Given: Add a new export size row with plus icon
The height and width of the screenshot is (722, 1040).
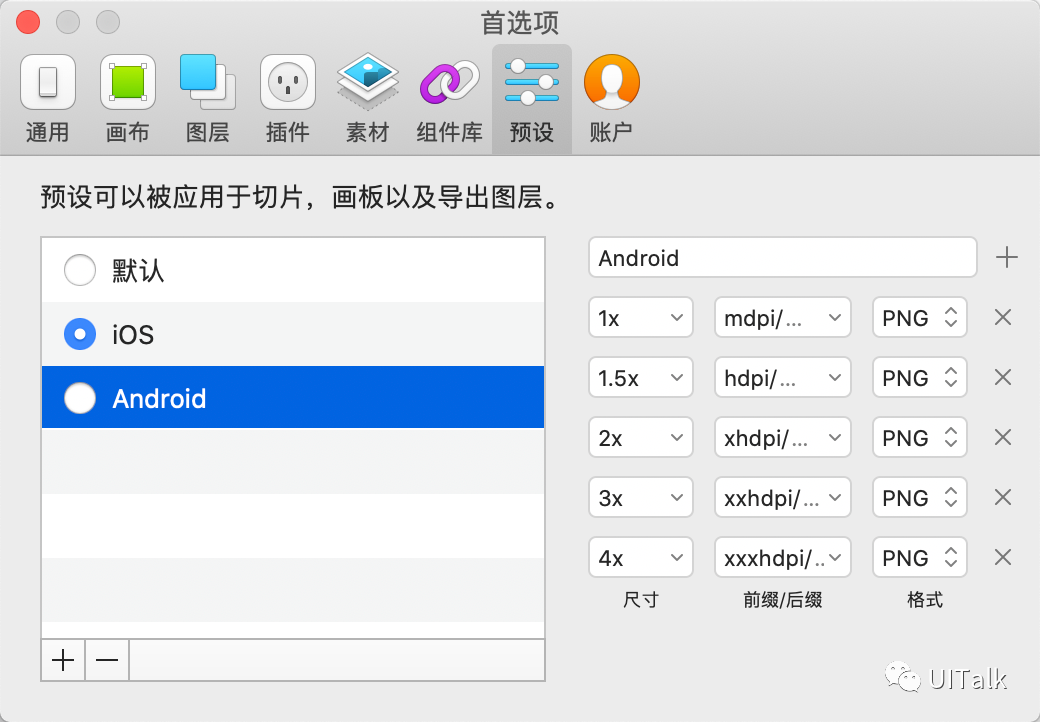Looking at the screenshot, I should 1006,257.
